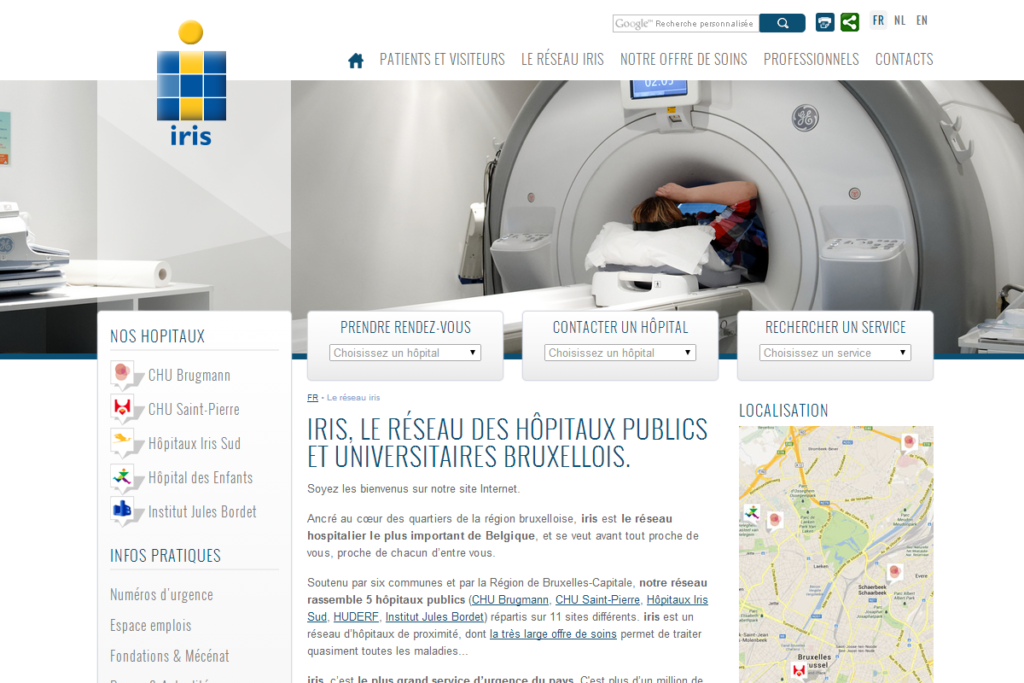Click the Localisation heading
The image size is (1024, 683).
(784, 411)
